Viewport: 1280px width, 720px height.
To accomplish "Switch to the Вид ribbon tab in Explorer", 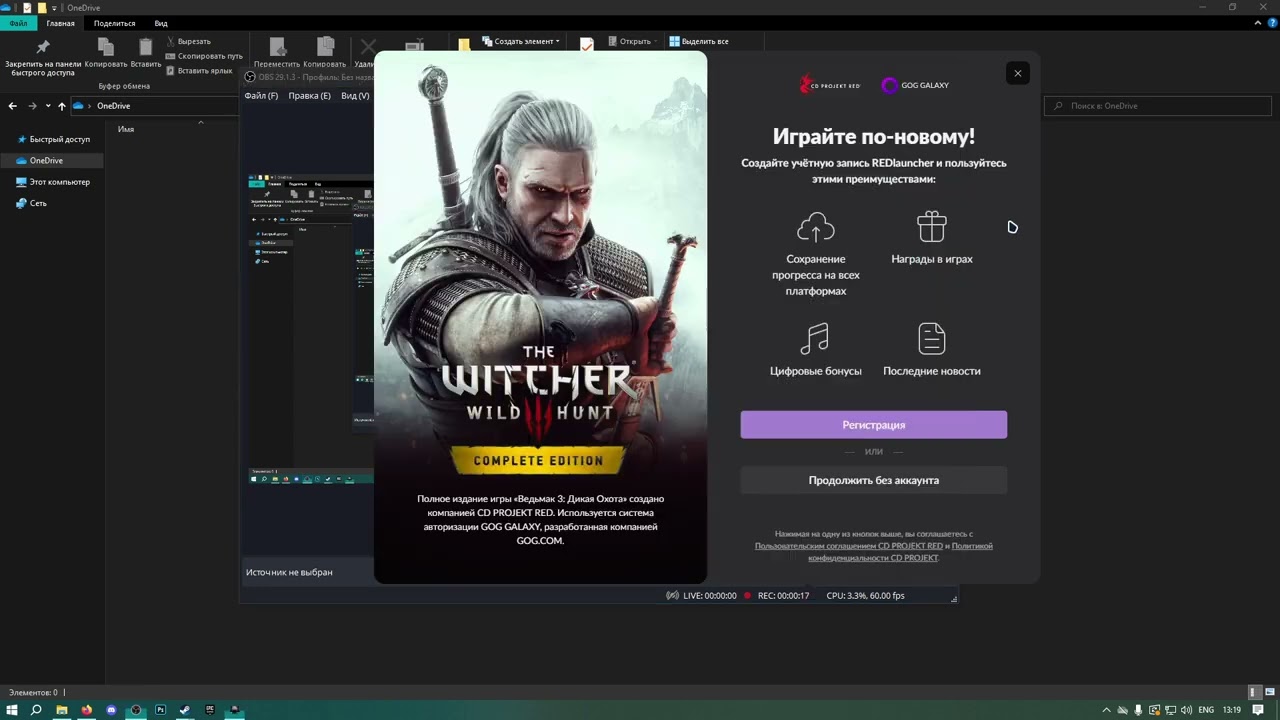I will pyautogui.click(x=161, y=23).
